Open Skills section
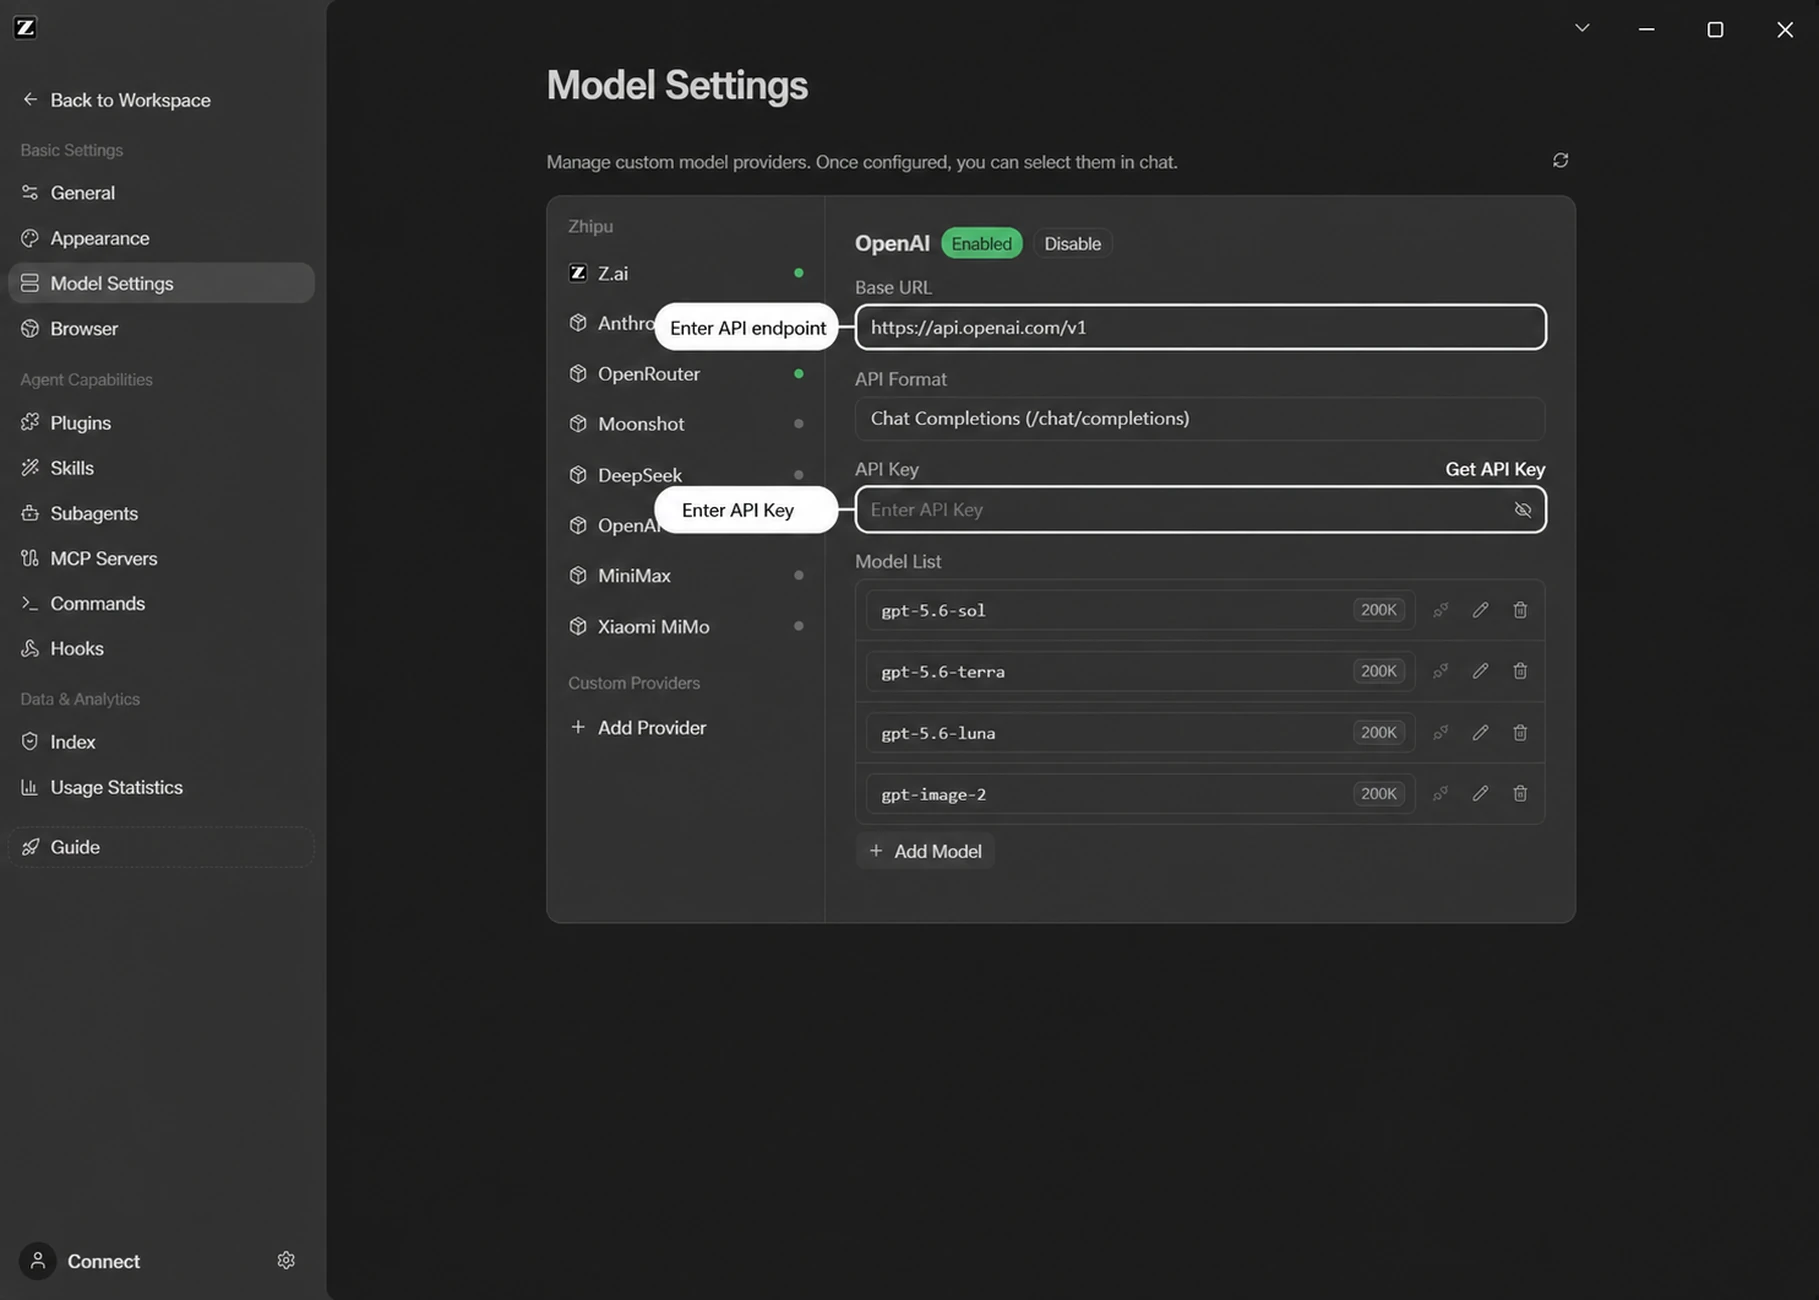 pos(161,468)
